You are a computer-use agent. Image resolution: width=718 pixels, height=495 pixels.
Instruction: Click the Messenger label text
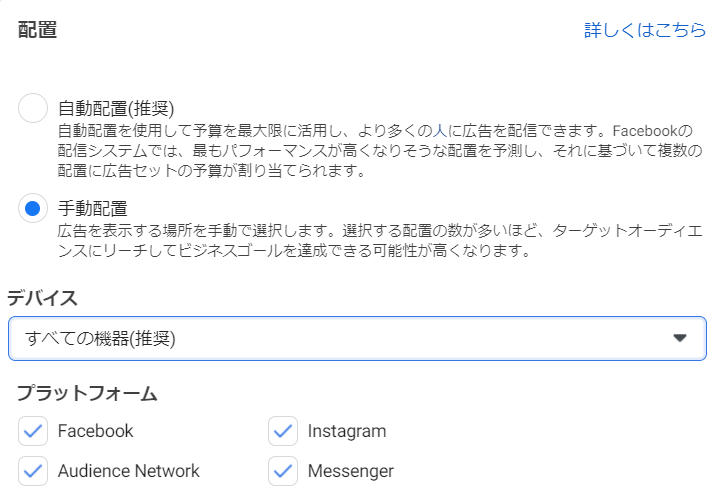[x=350, y=471]
